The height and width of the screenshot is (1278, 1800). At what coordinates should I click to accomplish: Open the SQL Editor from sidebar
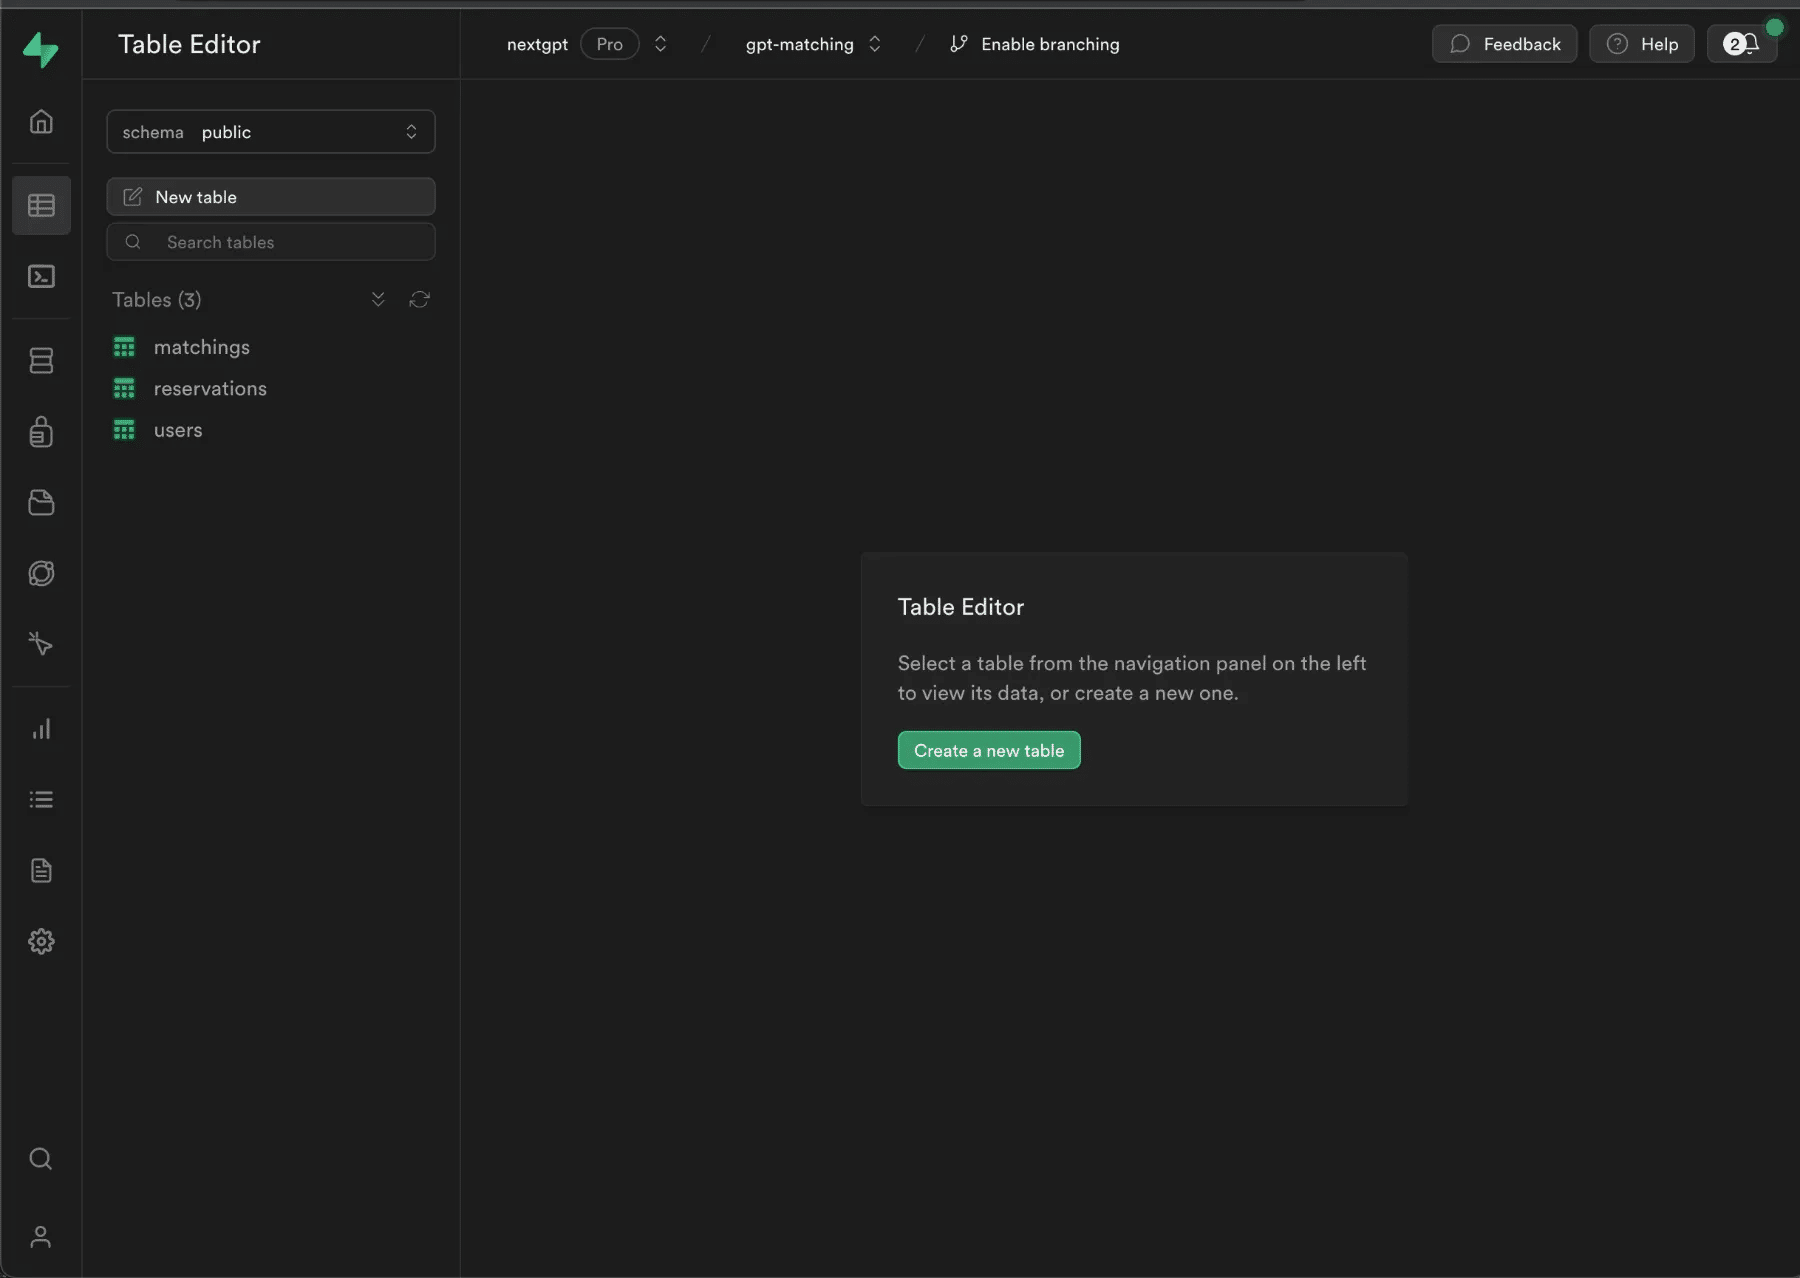tap(41, 276)
